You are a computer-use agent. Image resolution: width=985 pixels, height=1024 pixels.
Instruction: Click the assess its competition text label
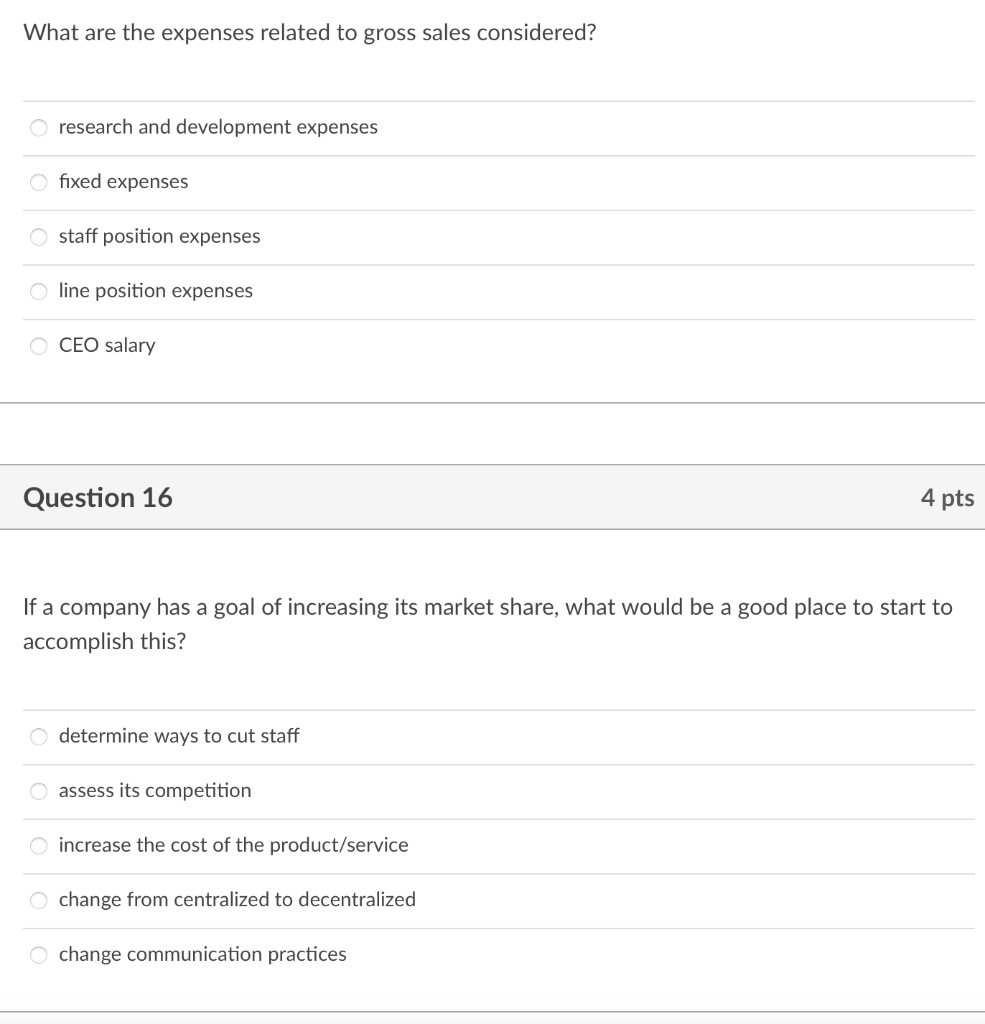click(x=154, y=790)
